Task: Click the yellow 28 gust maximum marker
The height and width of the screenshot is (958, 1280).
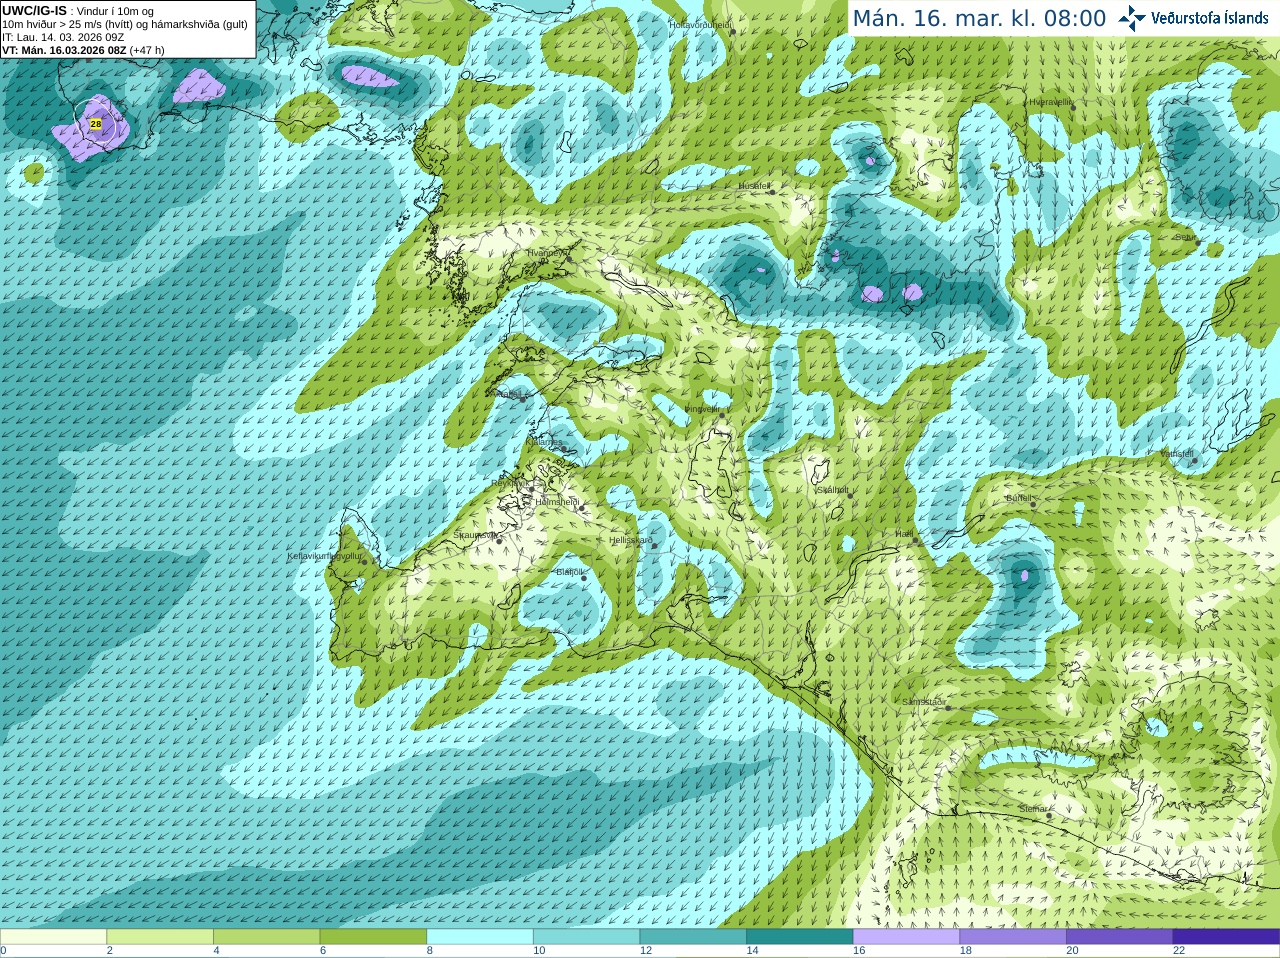Action: [x=96, y=124]
